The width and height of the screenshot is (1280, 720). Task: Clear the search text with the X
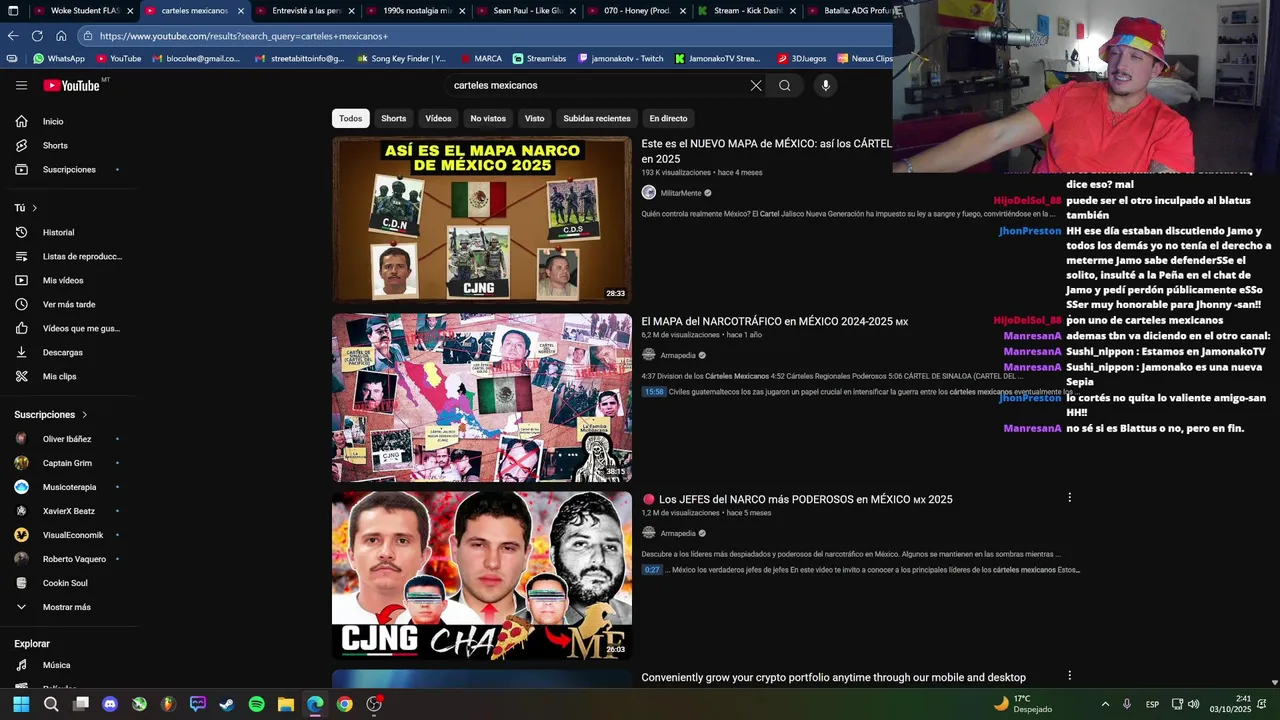click(x=756, y=85)
